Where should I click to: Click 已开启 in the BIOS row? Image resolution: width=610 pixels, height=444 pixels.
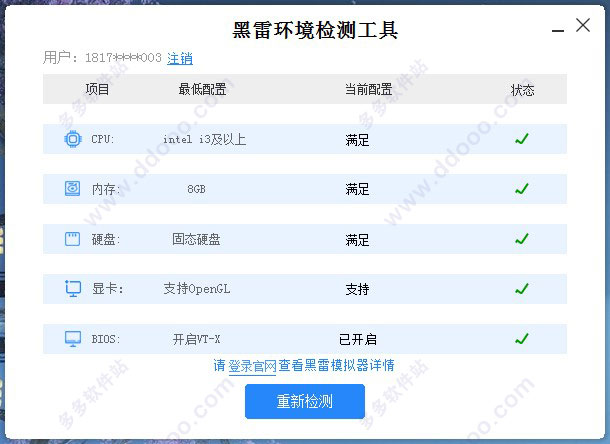click(x=358, y=339)
